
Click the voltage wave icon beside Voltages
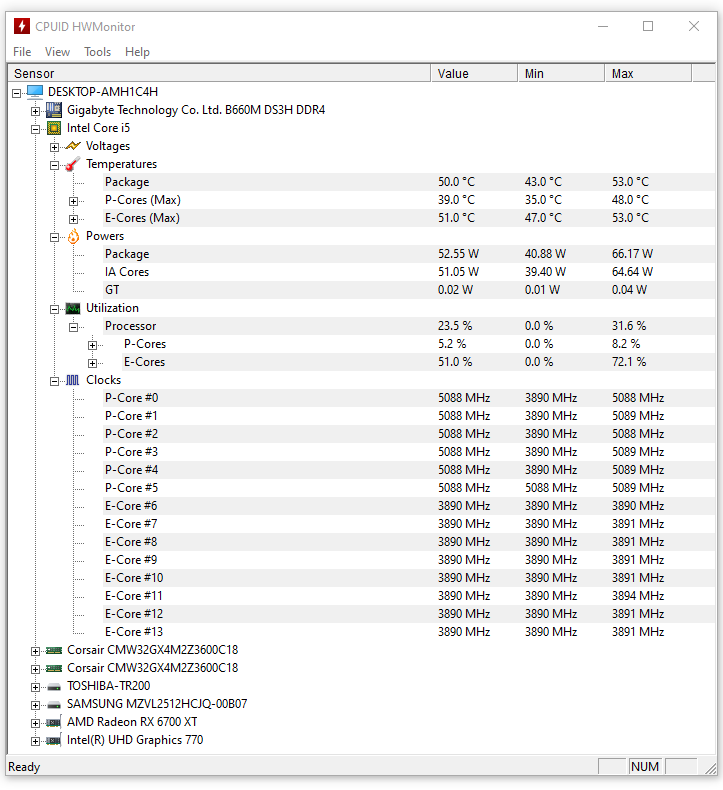tap(73, 146)
